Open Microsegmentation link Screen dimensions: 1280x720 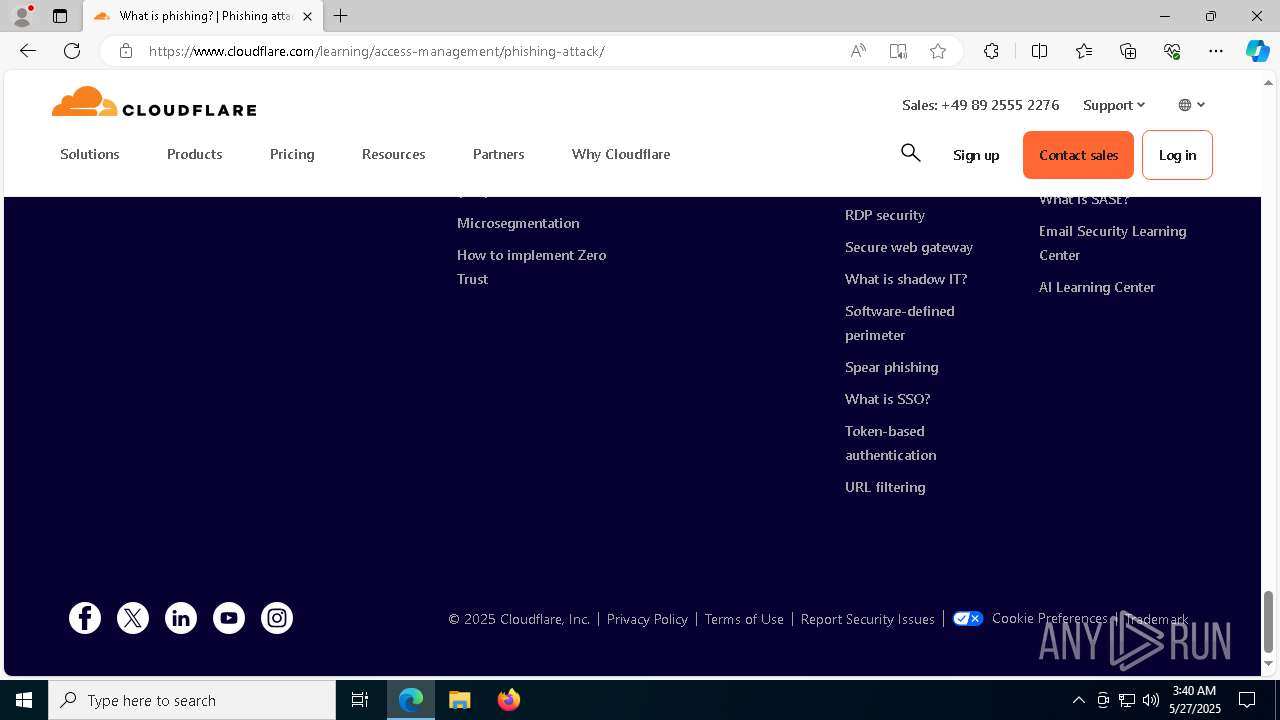[x=518, y=223]
